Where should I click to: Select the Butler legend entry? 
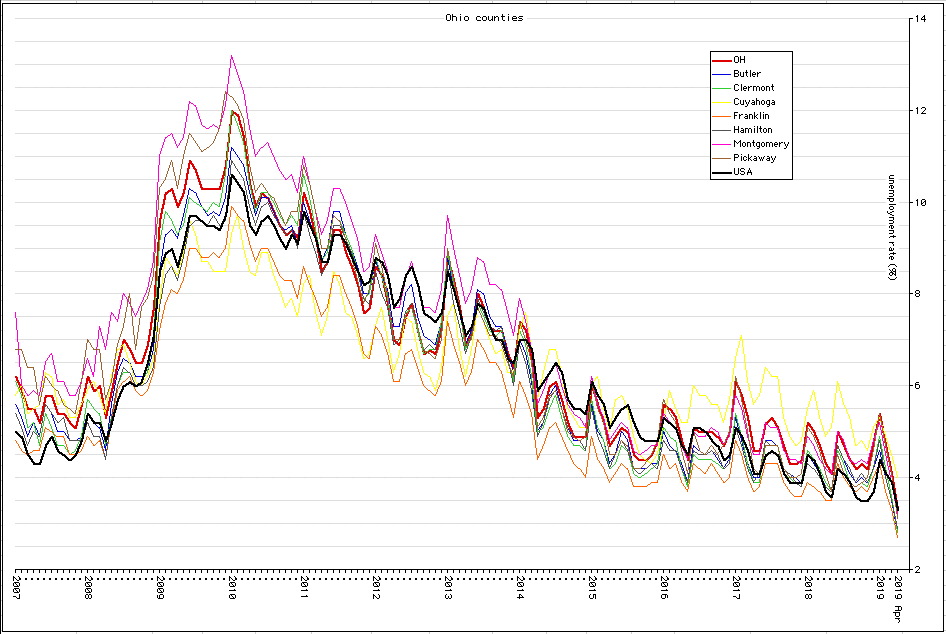point(737,74)
